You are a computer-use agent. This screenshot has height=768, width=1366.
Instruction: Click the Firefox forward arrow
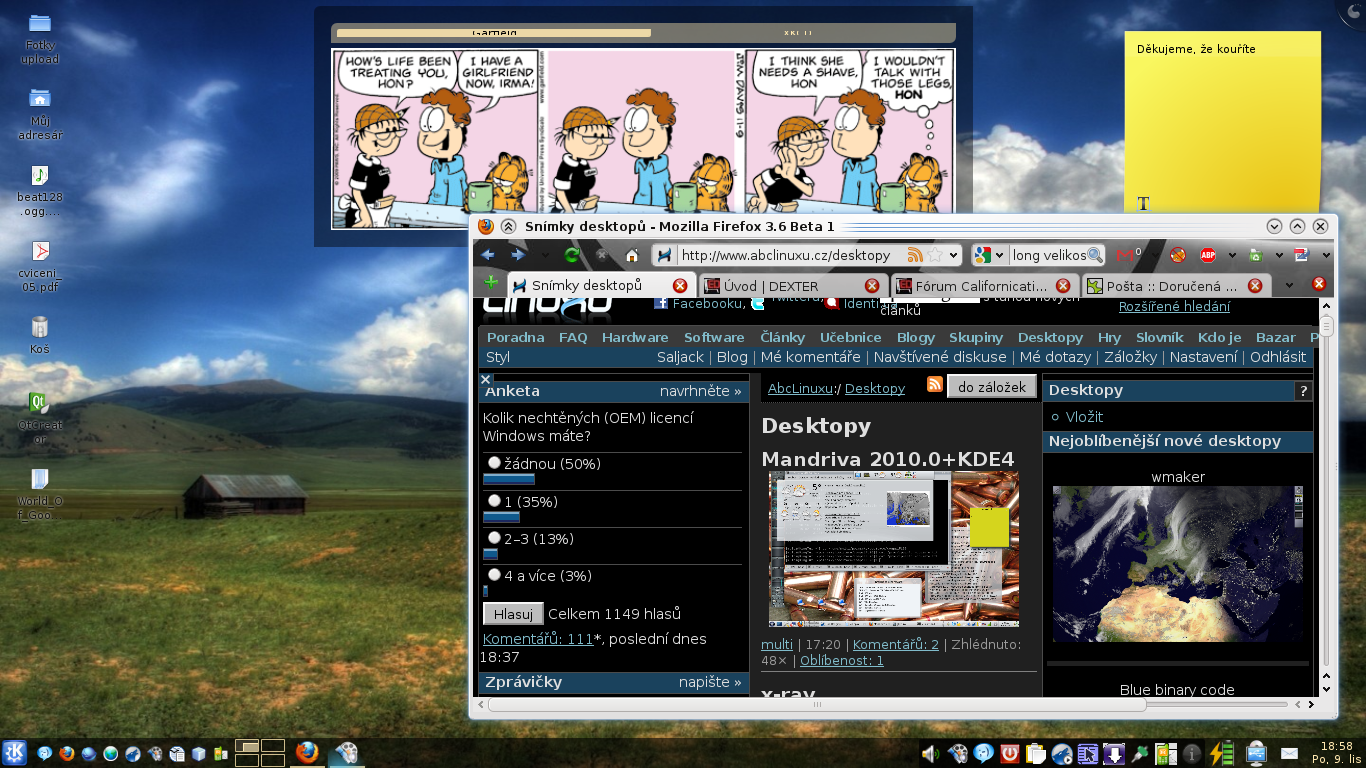[x=518, y=255]
